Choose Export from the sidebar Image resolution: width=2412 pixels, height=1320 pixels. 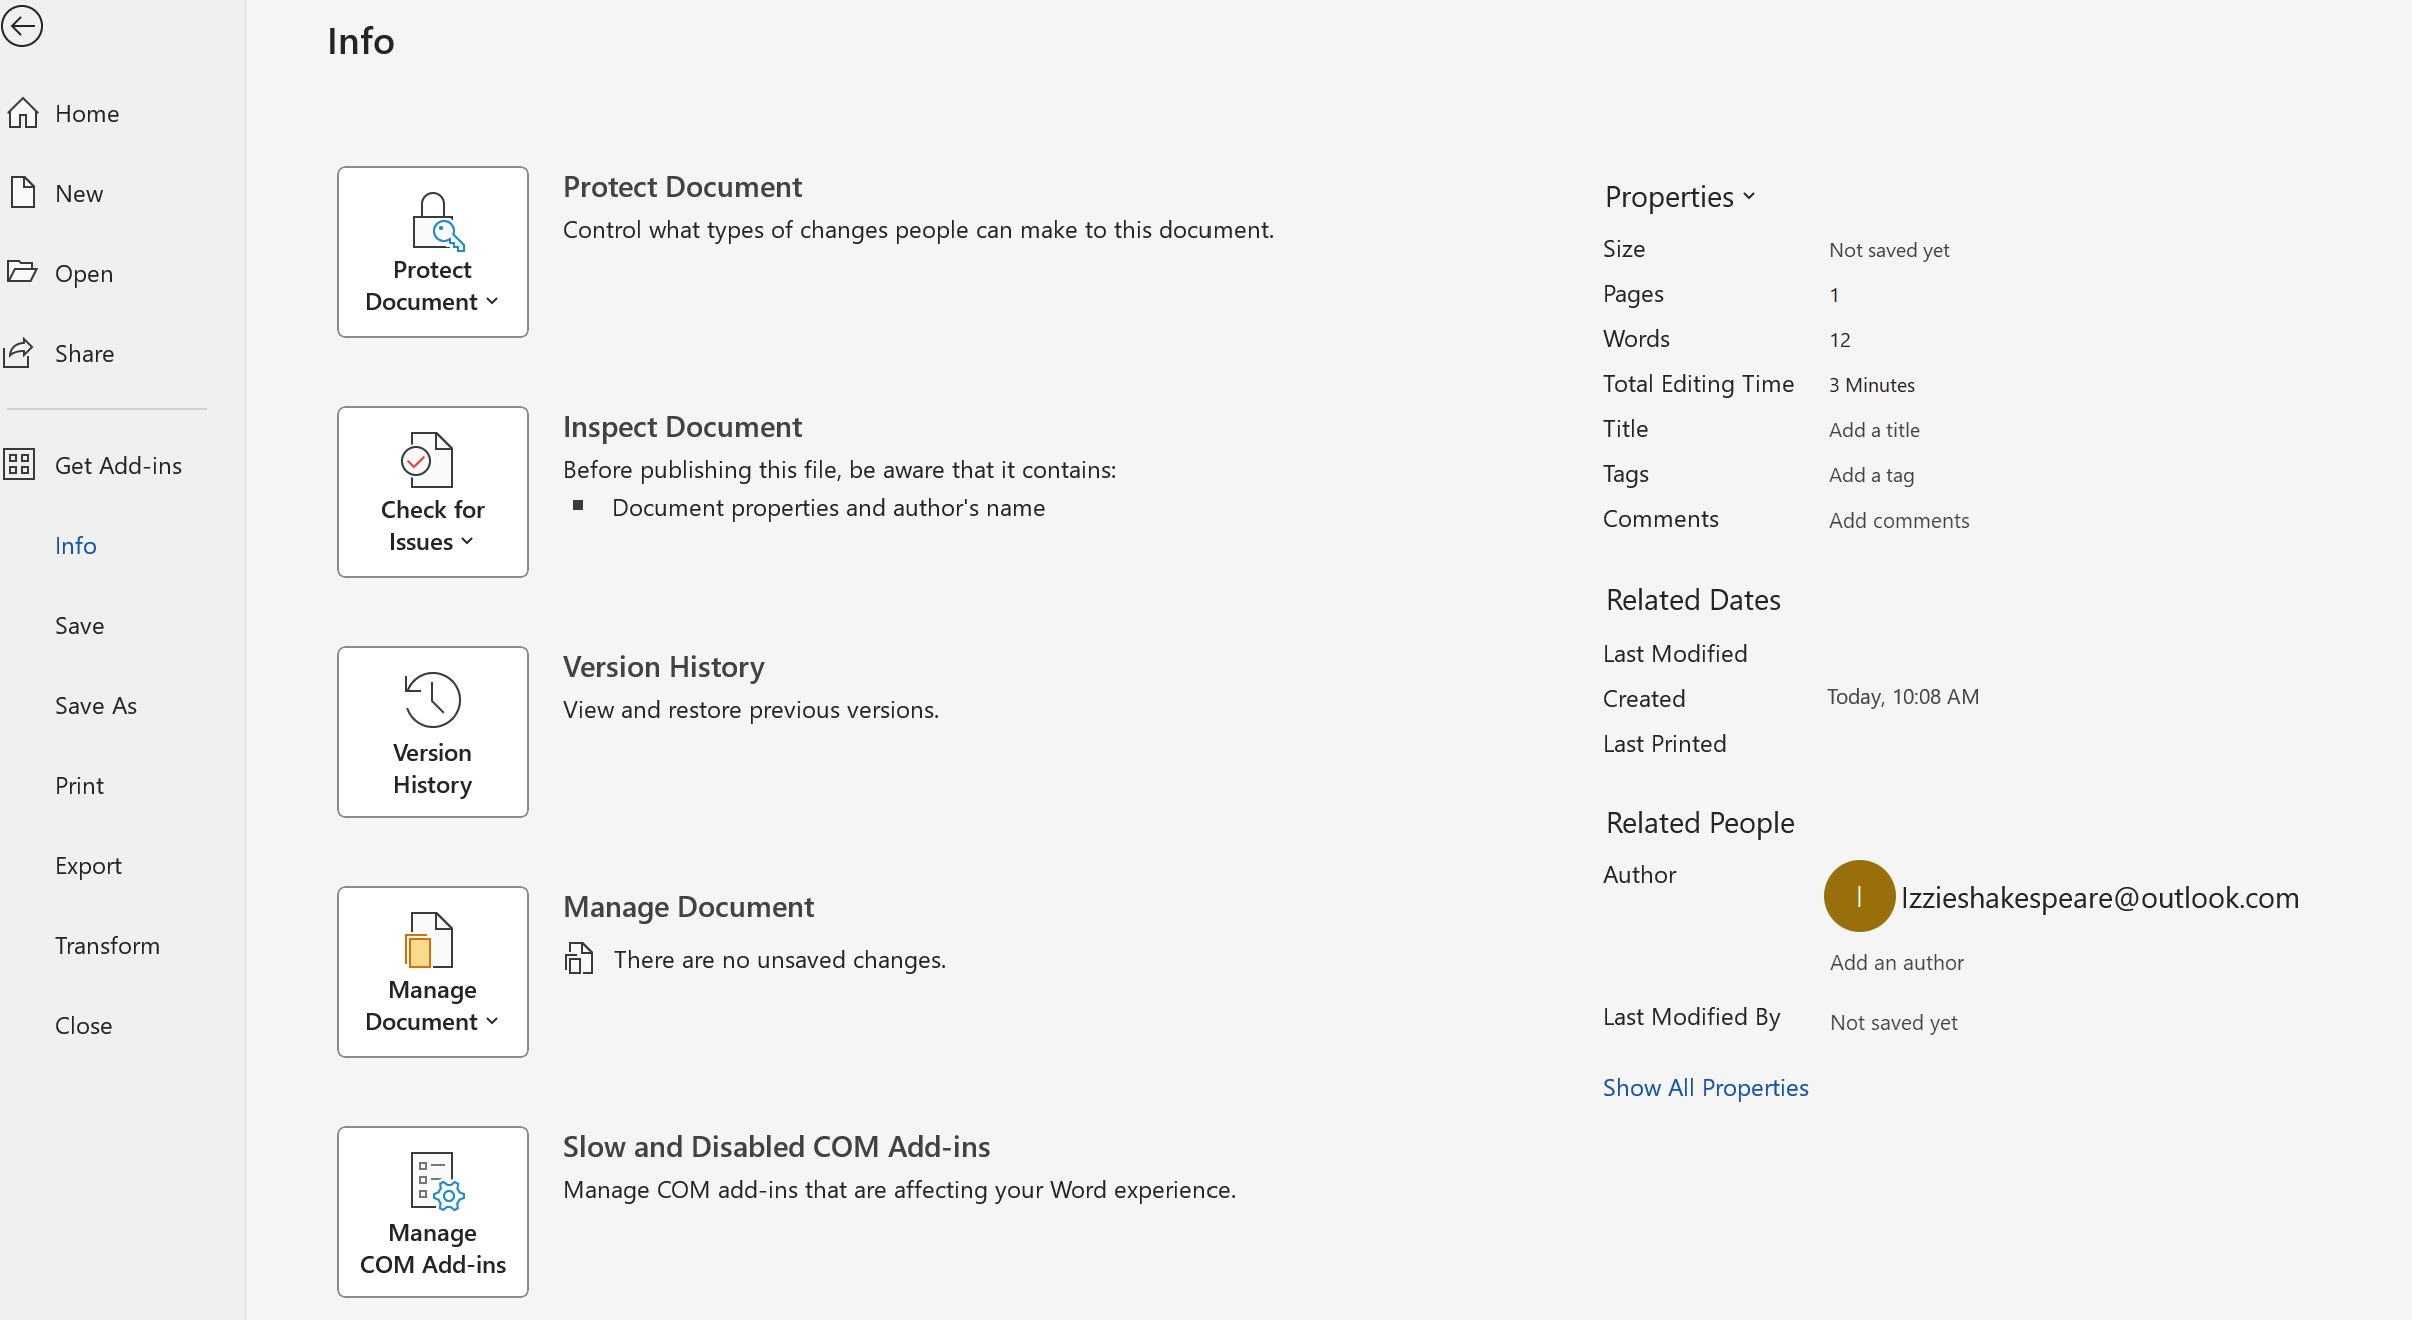(88, 866)
